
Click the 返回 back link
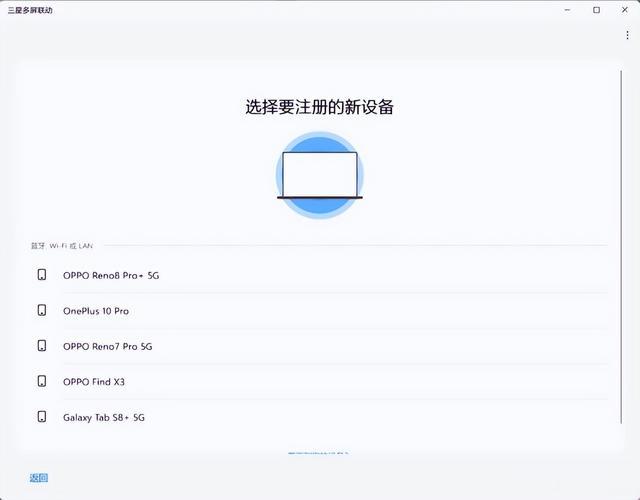[39, 478]
